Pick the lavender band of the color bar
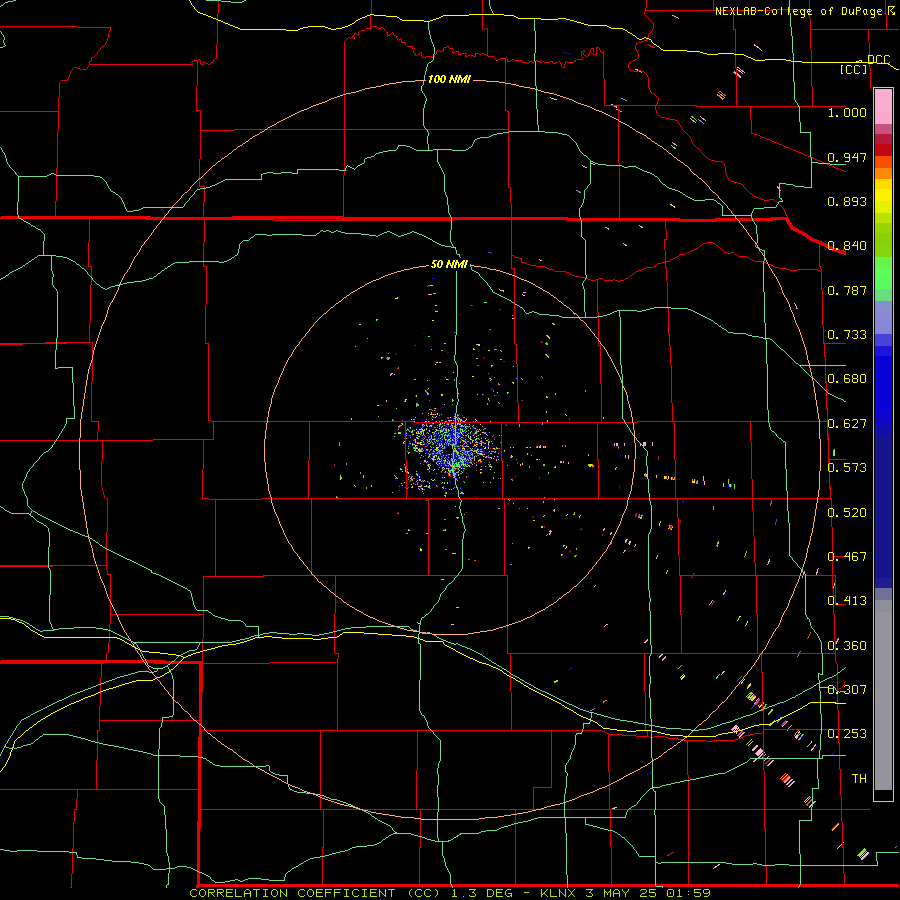900x900 pixels. click(883, 317)
